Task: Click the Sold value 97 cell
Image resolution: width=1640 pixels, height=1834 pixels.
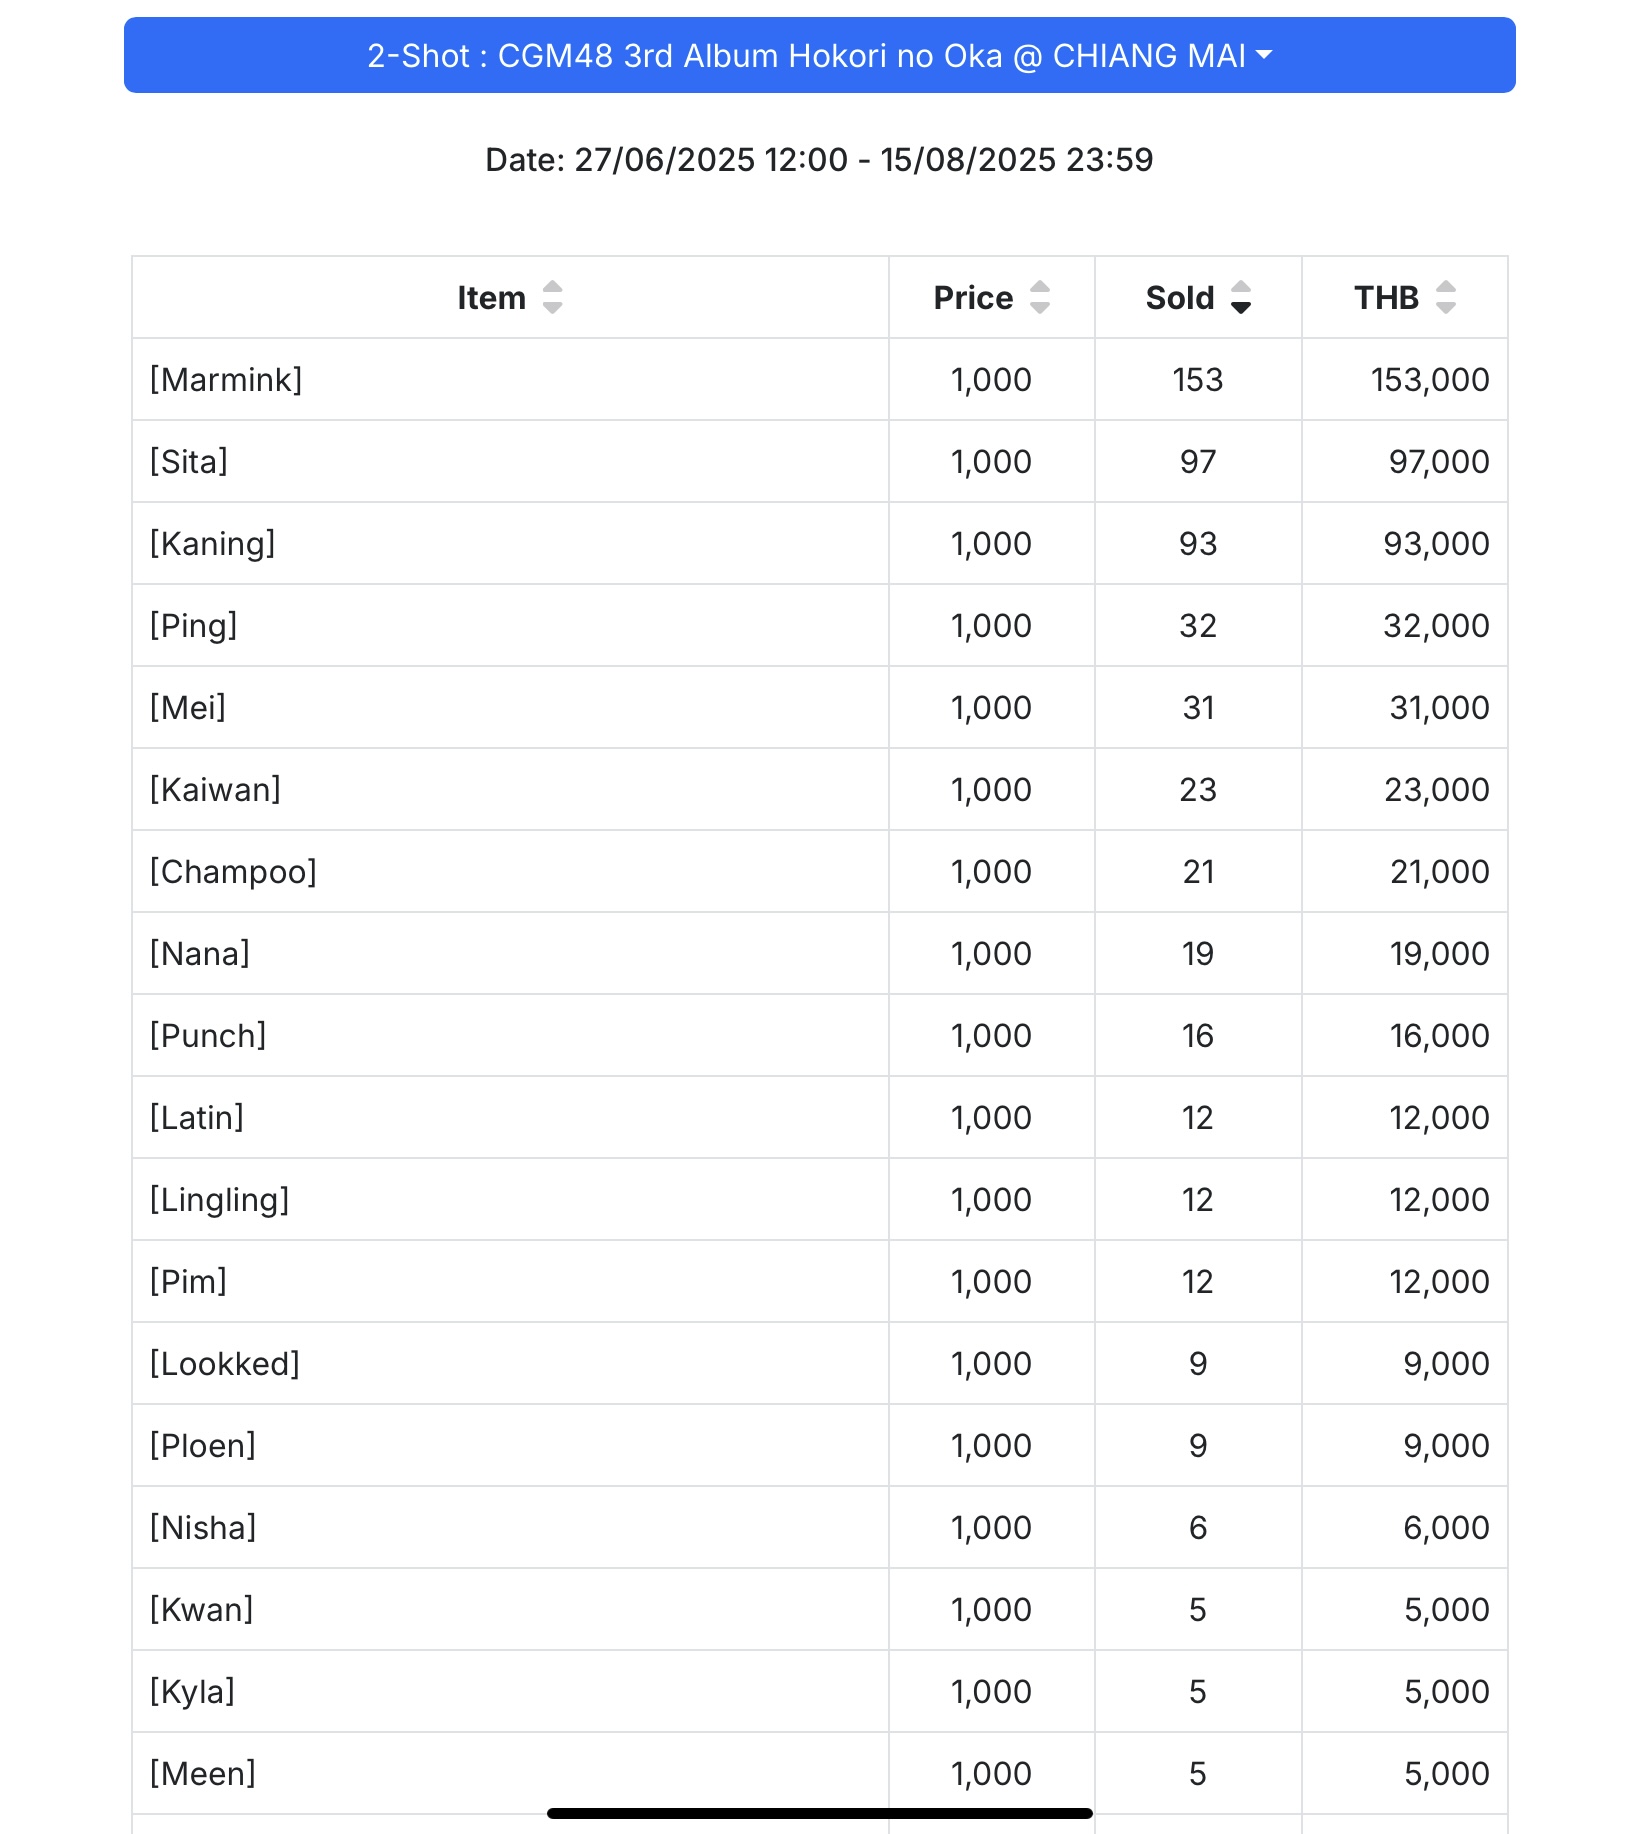Action: (1198, 462)
